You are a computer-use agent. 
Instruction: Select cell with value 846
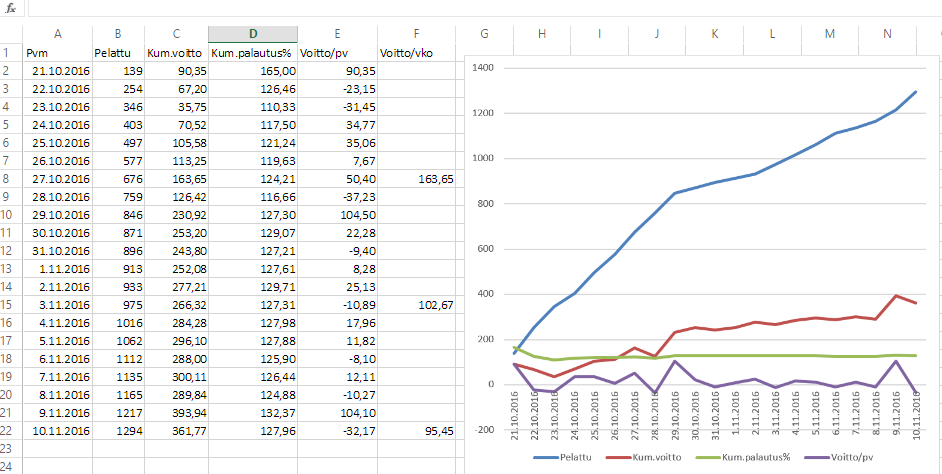(x=118, y=215)
